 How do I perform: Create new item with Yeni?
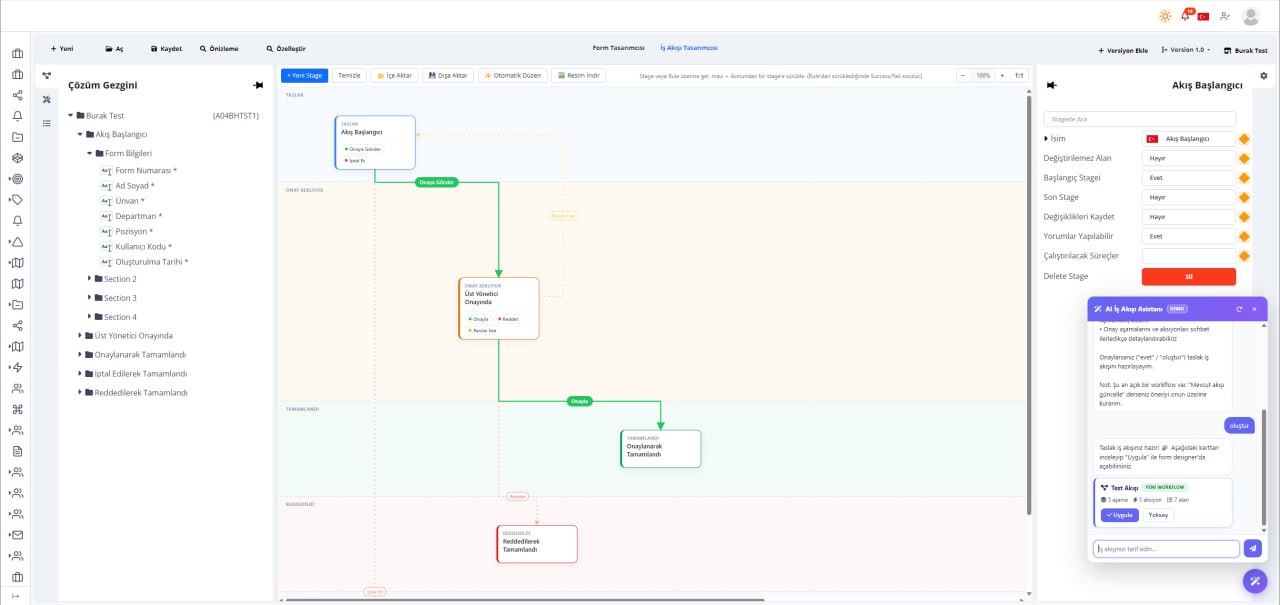coord(62,48)
